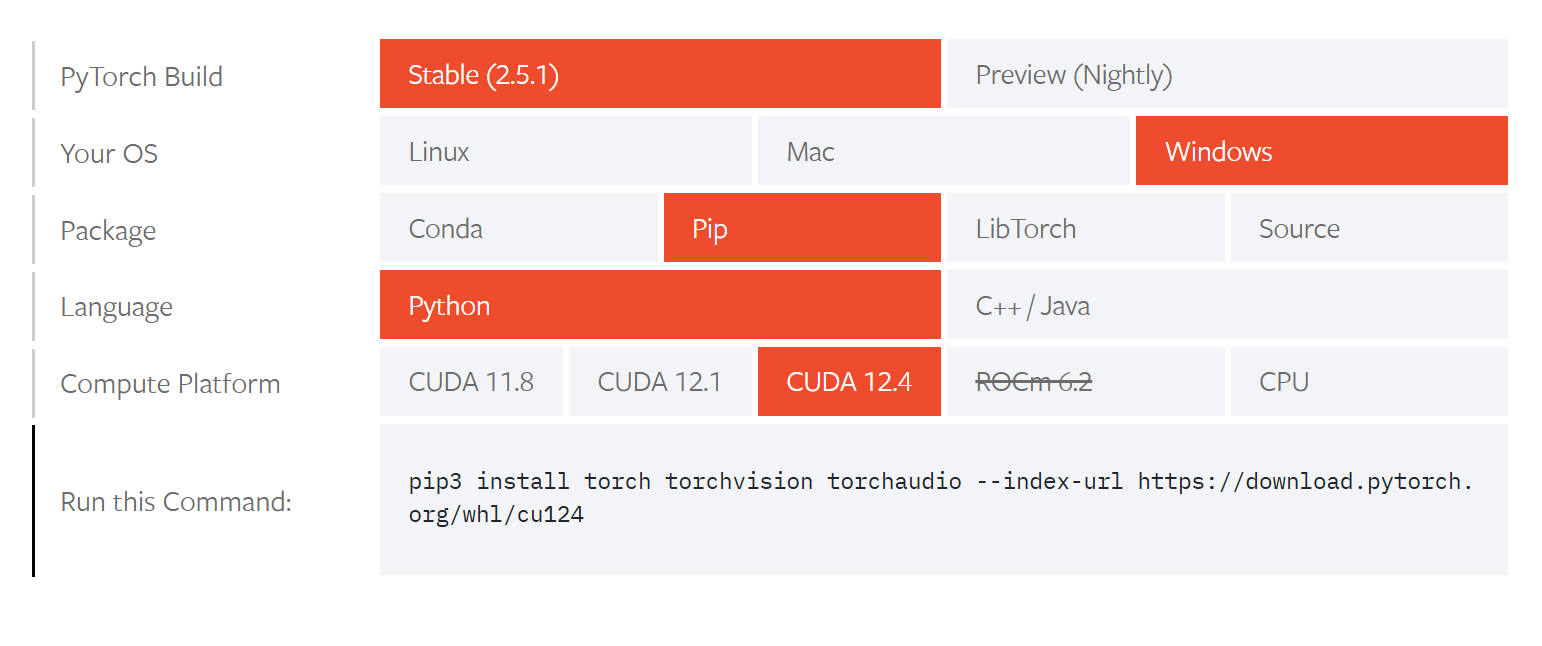This screenshot has width=1542, height=646.
Task: Select the Pip package option
Action: point(802,228)
